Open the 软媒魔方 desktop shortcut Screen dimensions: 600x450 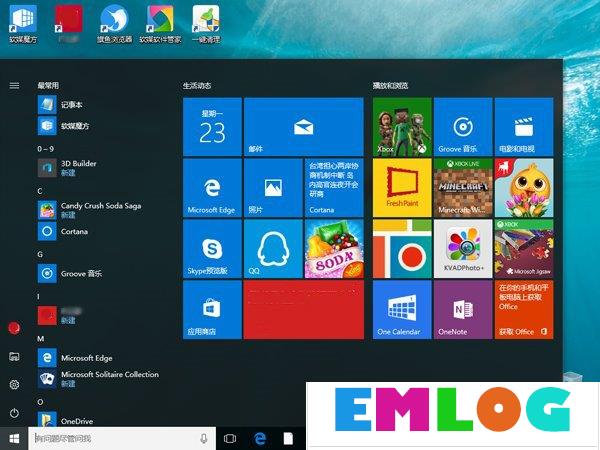[x=23, y=23]
